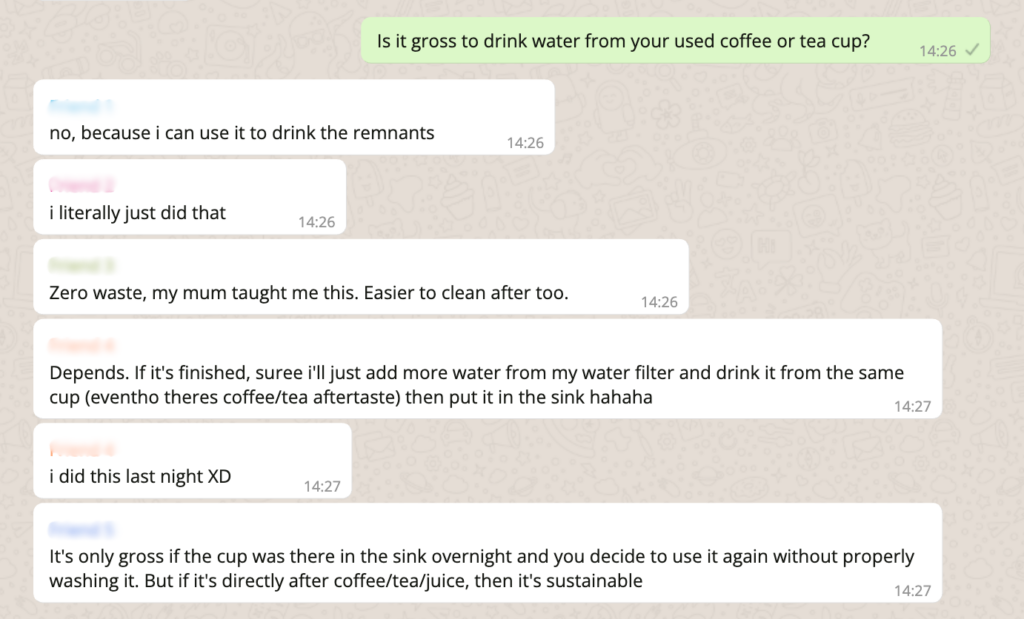This screenshot has height=619, width=1024.
Task: Open sender name above "drink the remnants" message
Action: click(x=82, y=104)
